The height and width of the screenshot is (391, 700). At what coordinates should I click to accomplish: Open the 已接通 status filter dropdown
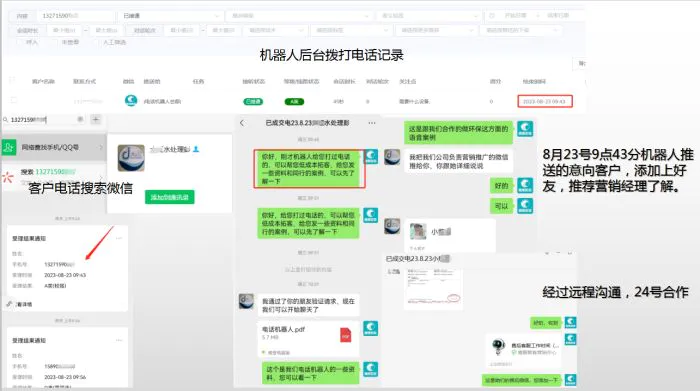point(171,16)
